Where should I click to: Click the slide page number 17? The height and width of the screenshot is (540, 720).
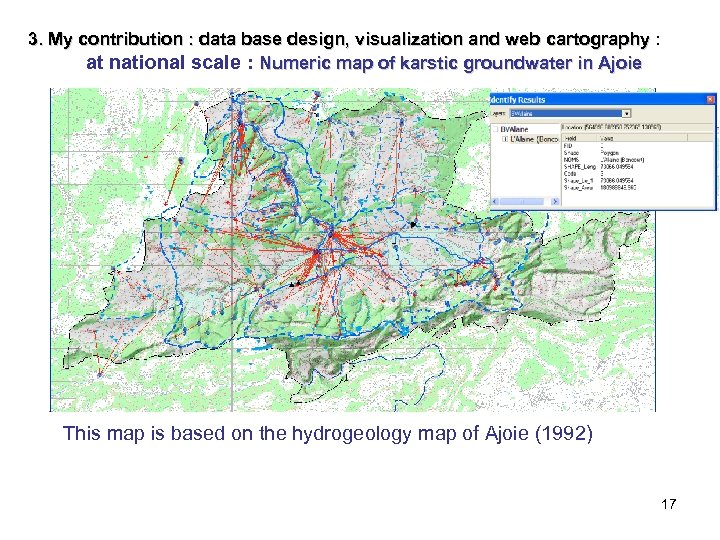pos(669,504)
